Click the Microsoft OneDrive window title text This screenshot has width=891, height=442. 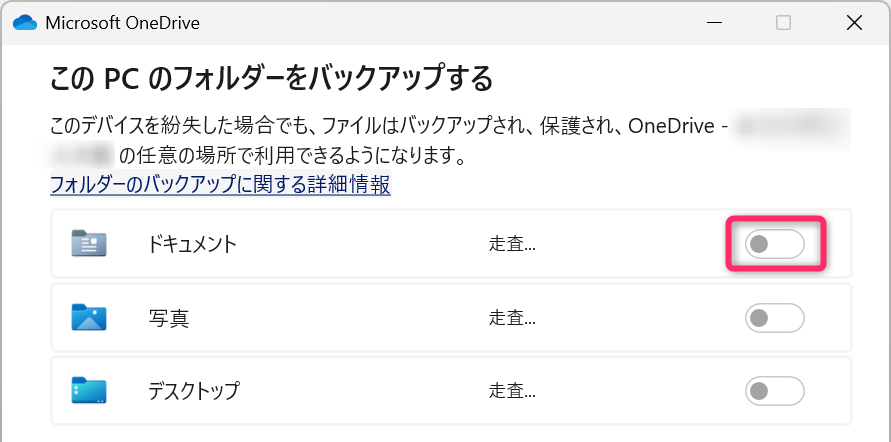pyautogui.click(x=122, y=23)
